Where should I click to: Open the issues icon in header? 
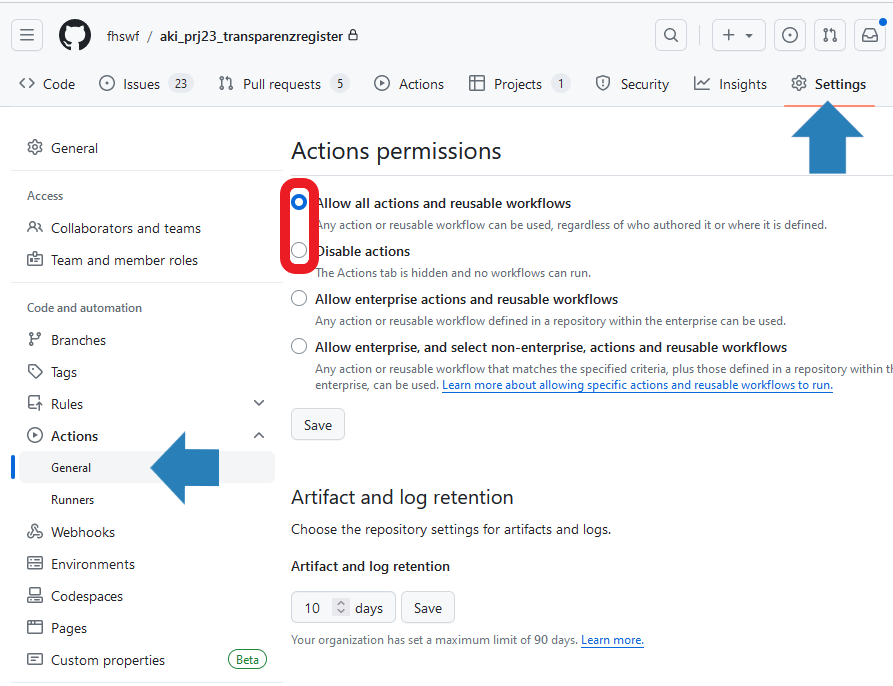point(790,35)
